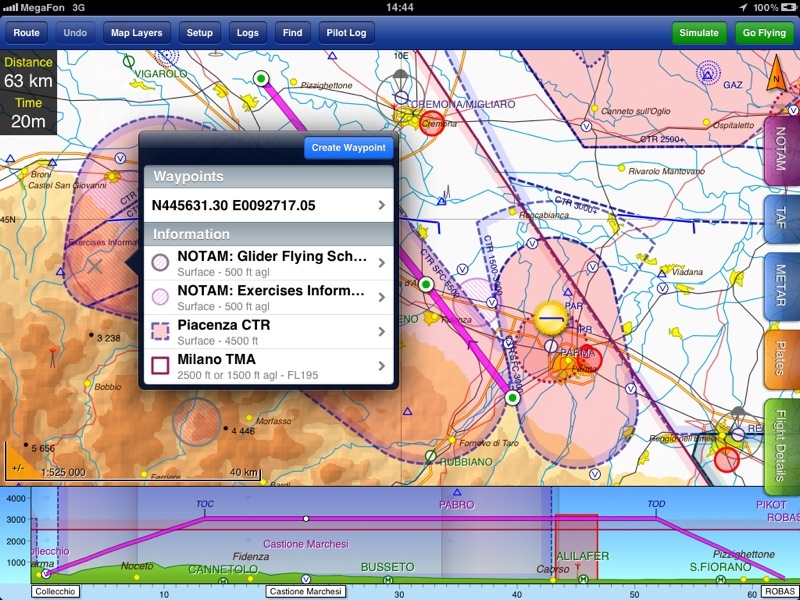This screenshot has height=600, width=800.
Task: Select TOC marker on elevation profile
Action: pos(205,506)
